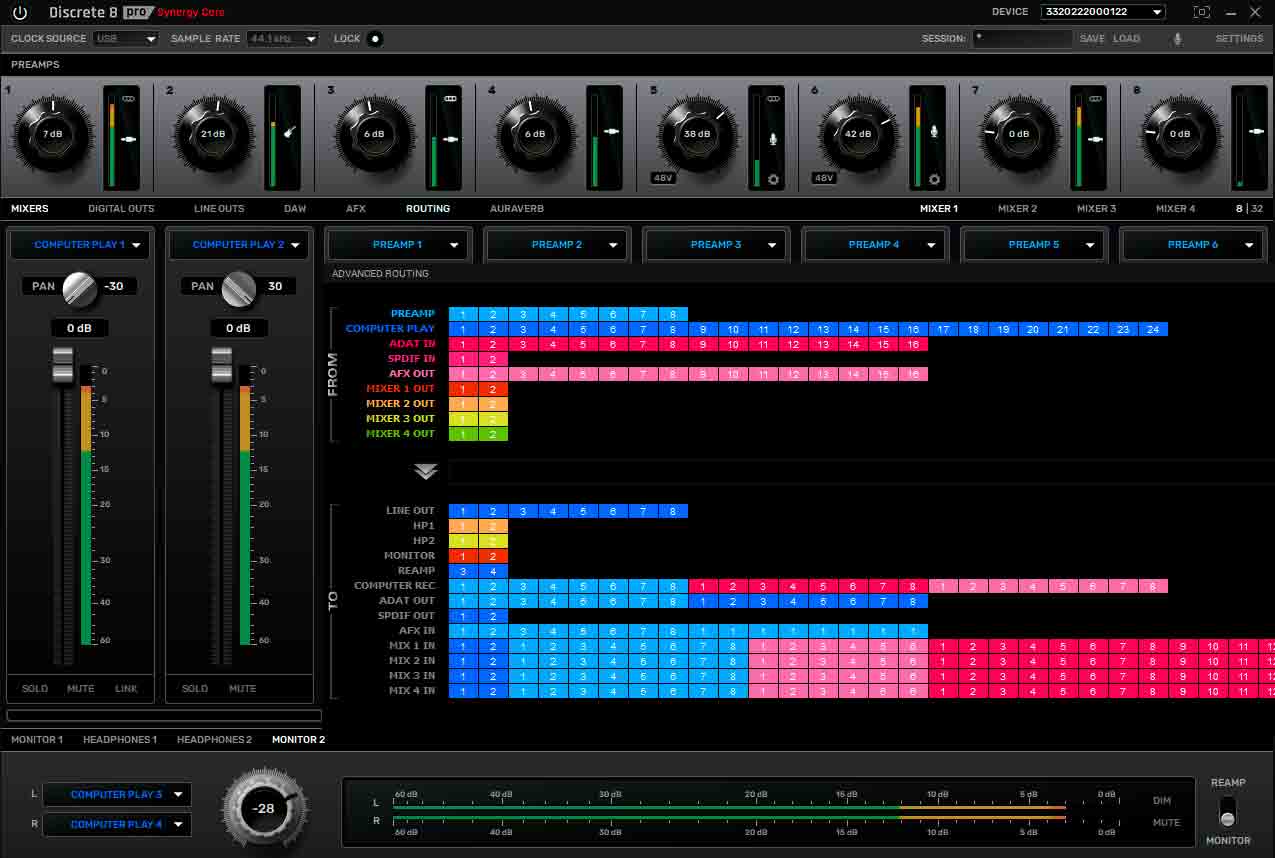This screenshot has width=1275, height=858.
Task: Click the stereo link icon on preamp 1
Action: pyautogui.click(x=128, y=99)
